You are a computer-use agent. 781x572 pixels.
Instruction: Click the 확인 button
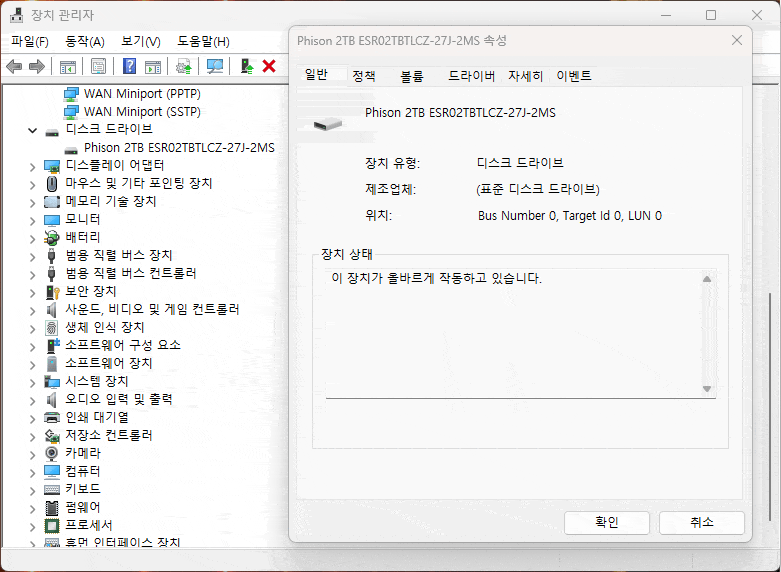point(607,523)
